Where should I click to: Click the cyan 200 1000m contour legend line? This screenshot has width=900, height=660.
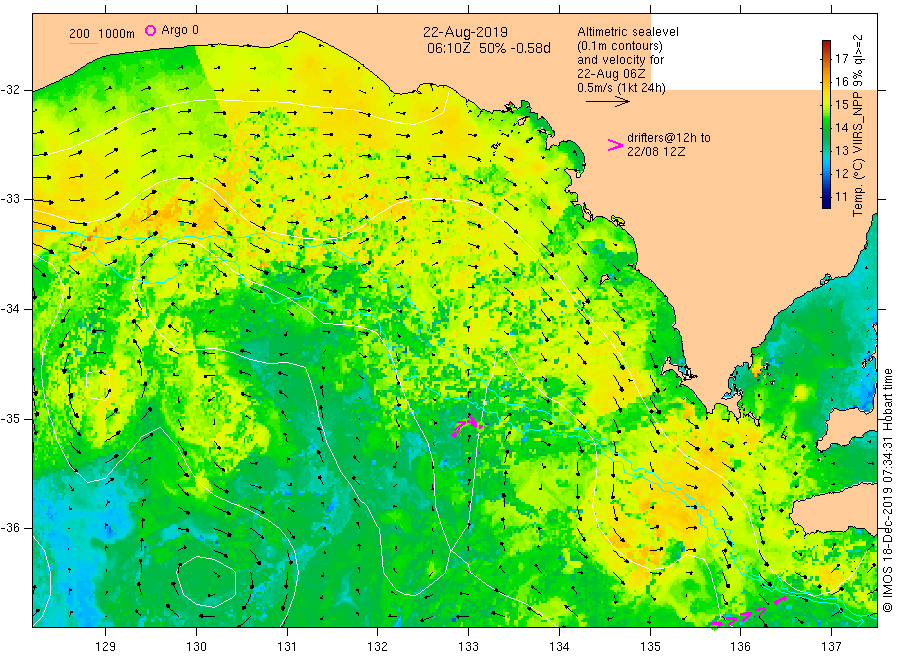(83, 42)
